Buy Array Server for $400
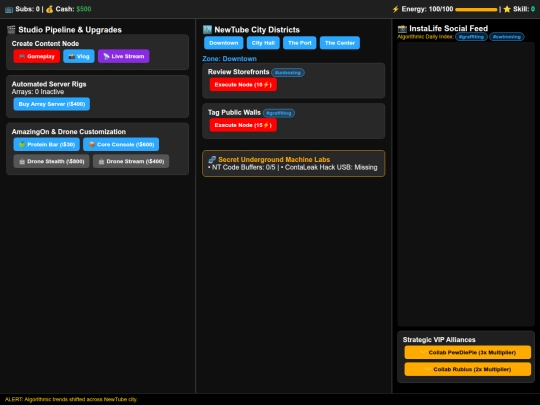540x405 pixels. point(52,104)
